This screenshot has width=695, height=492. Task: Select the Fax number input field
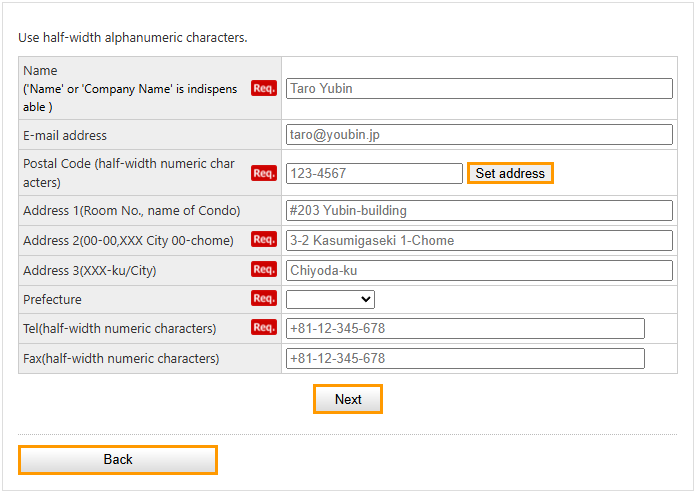[x=465, y=358]
